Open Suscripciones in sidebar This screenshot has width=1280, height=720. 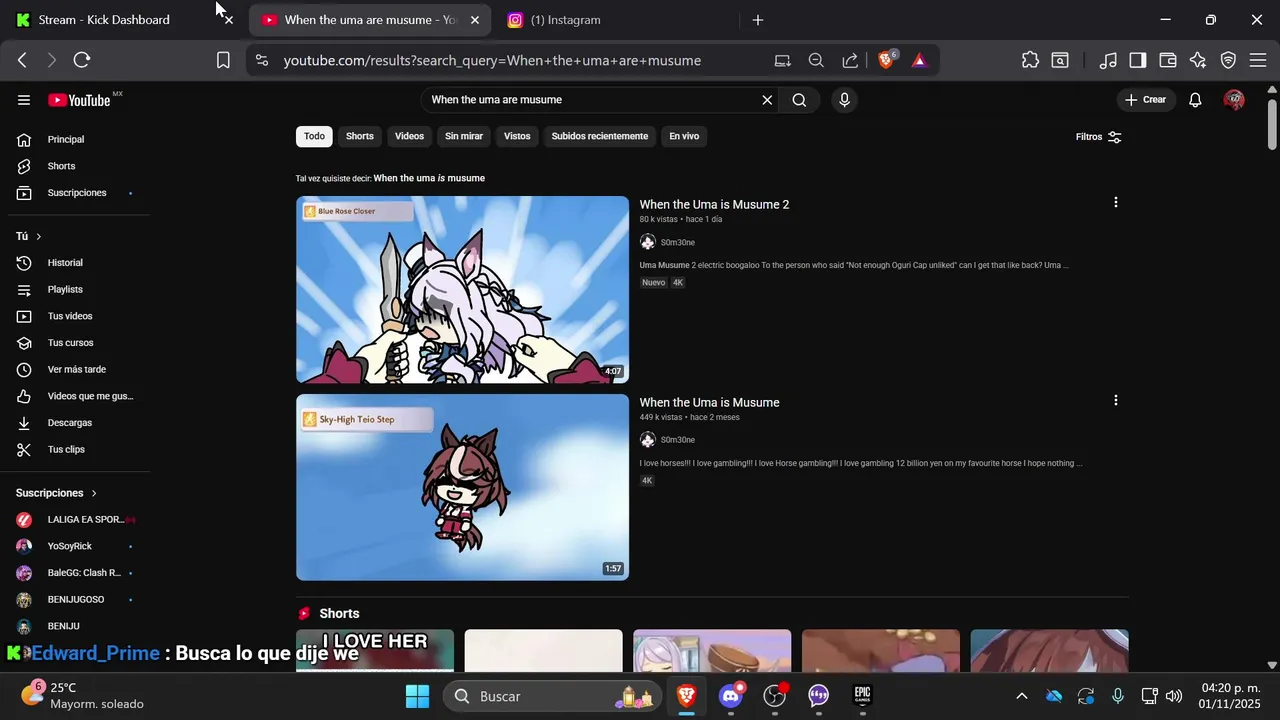[78, 193]
